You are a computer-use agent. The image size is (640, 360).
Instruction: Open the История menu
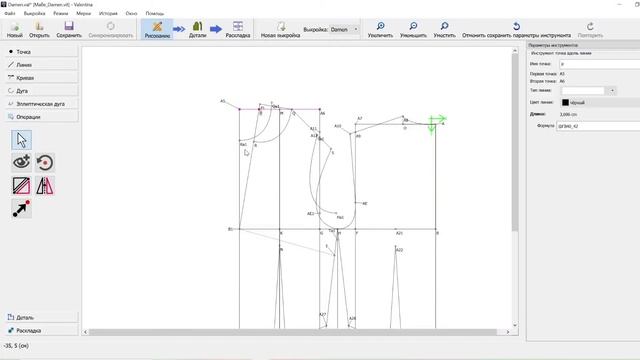click(108, 13)
